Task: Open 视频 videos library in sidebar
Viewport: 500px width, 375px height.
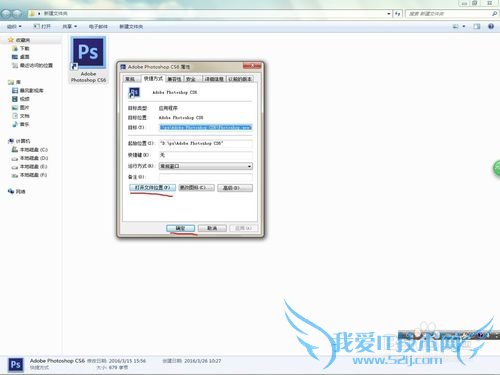Action: pos(21,99)
